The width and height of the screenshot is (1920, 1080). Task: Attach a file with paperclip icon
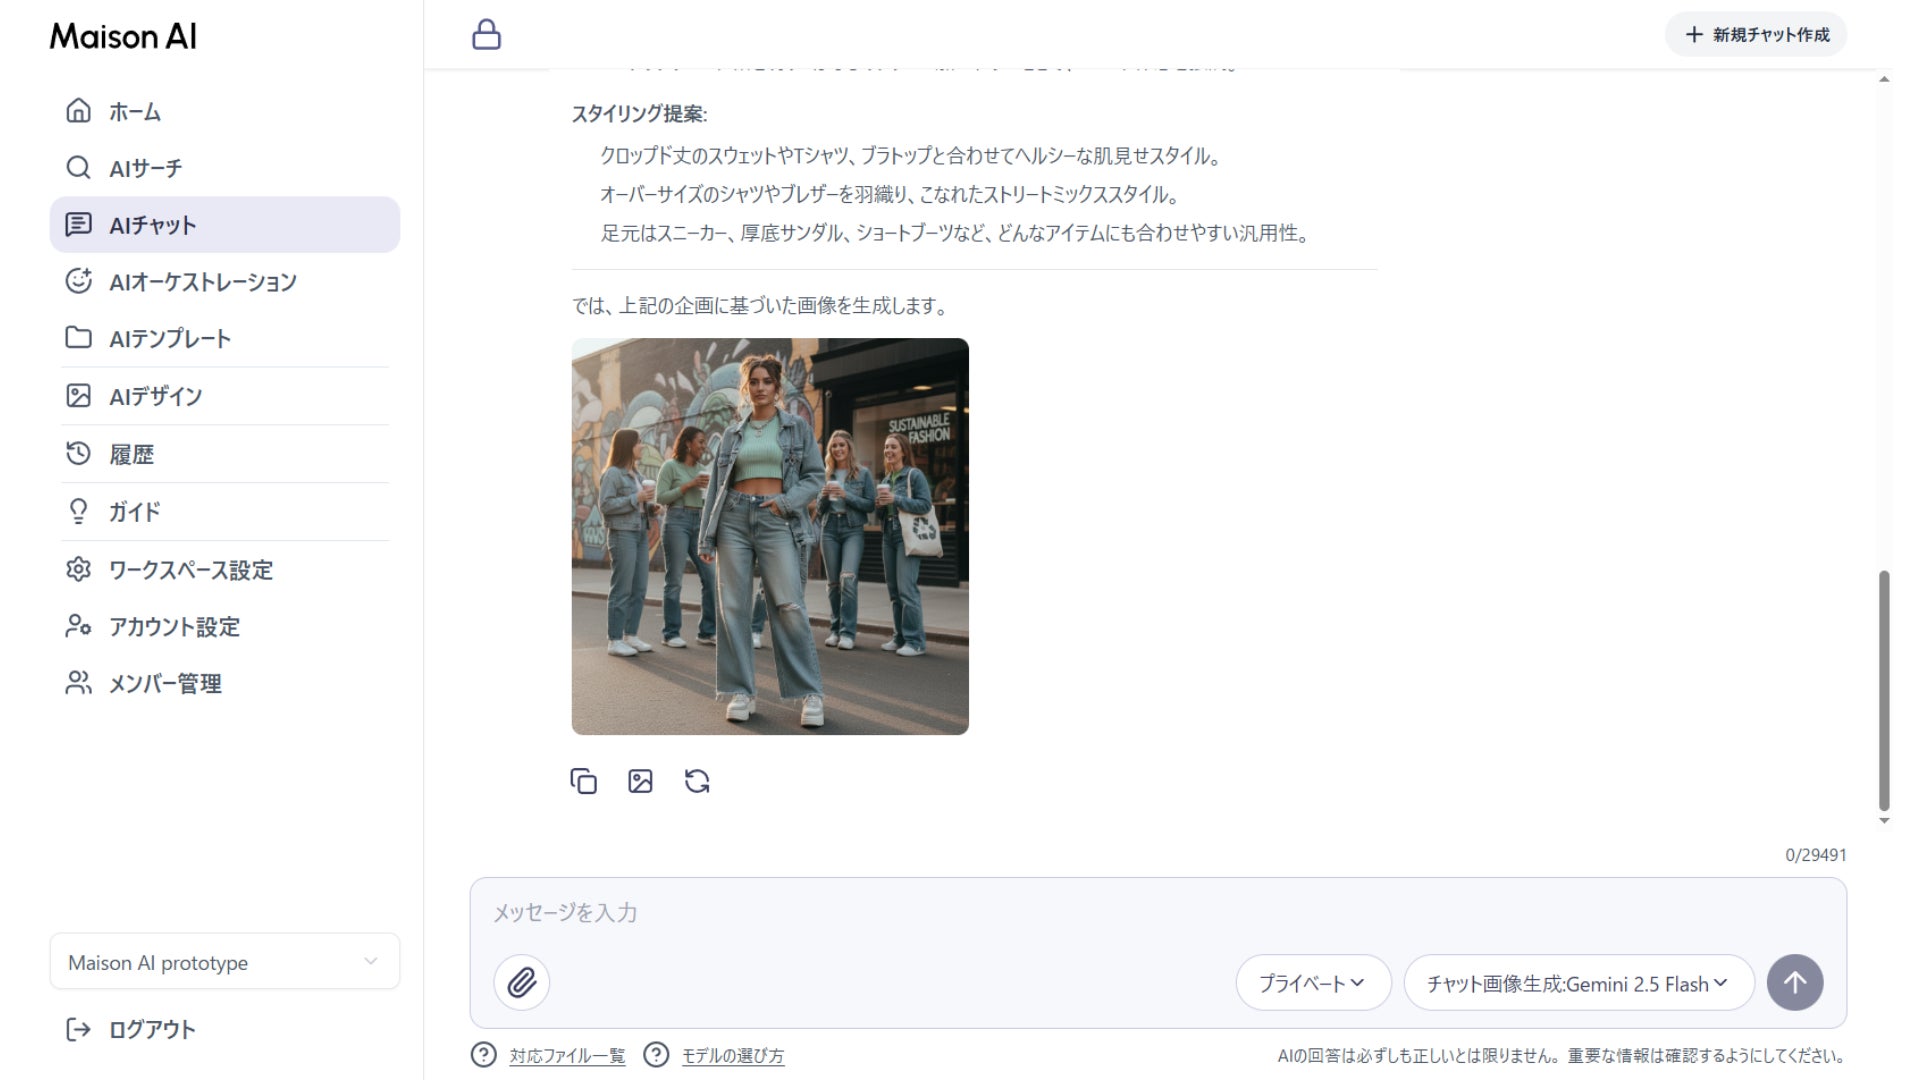pyautogui.click(x=521, y=983)
